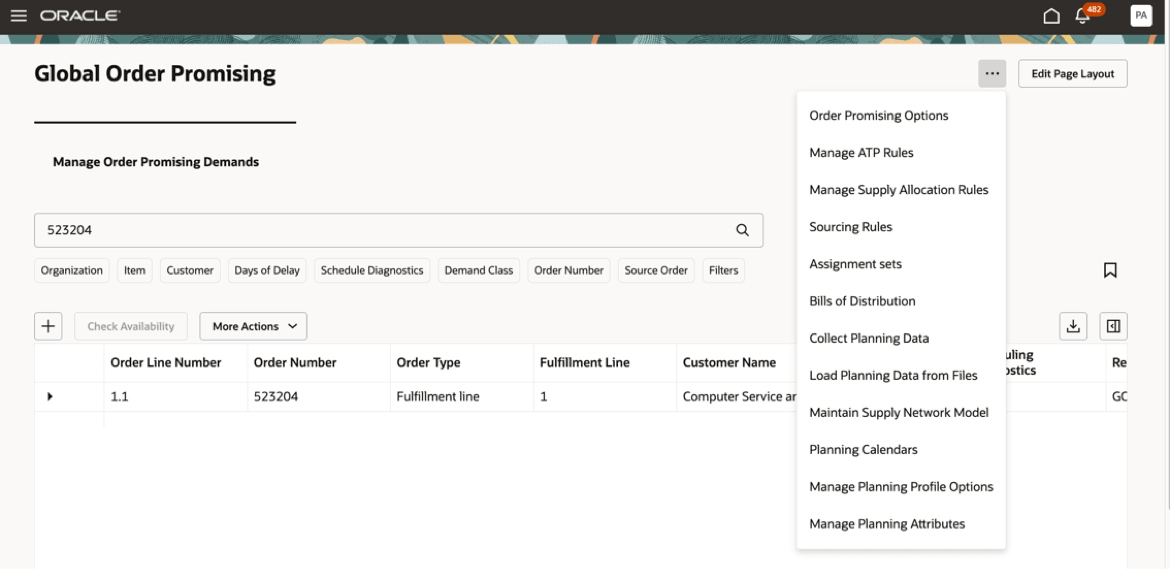Select Manage Order Promising Demands tab

click(156, 162)
